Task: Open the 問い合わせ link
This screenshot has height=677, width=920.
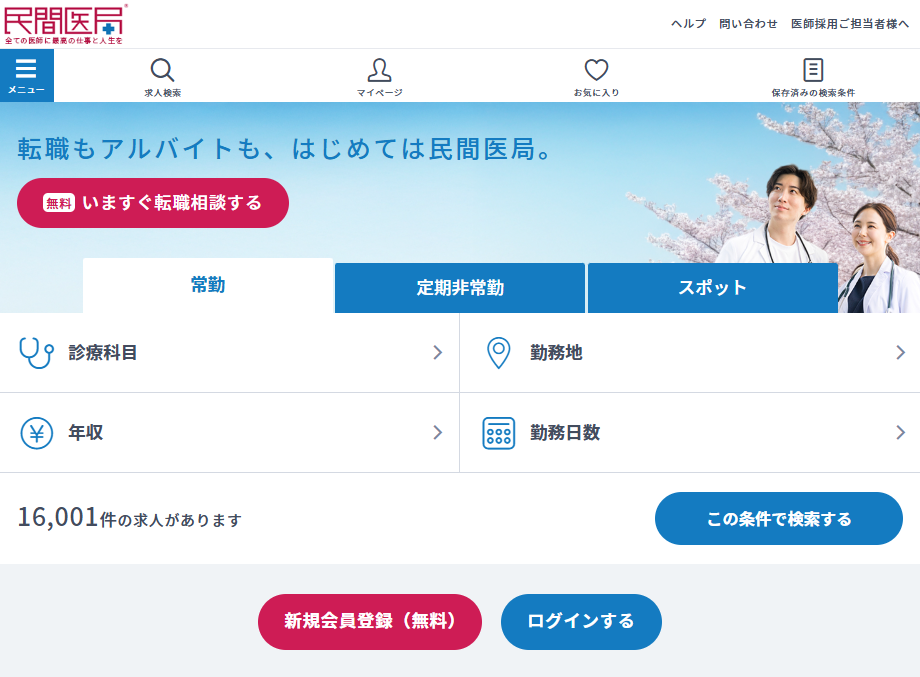Action: 749,22
